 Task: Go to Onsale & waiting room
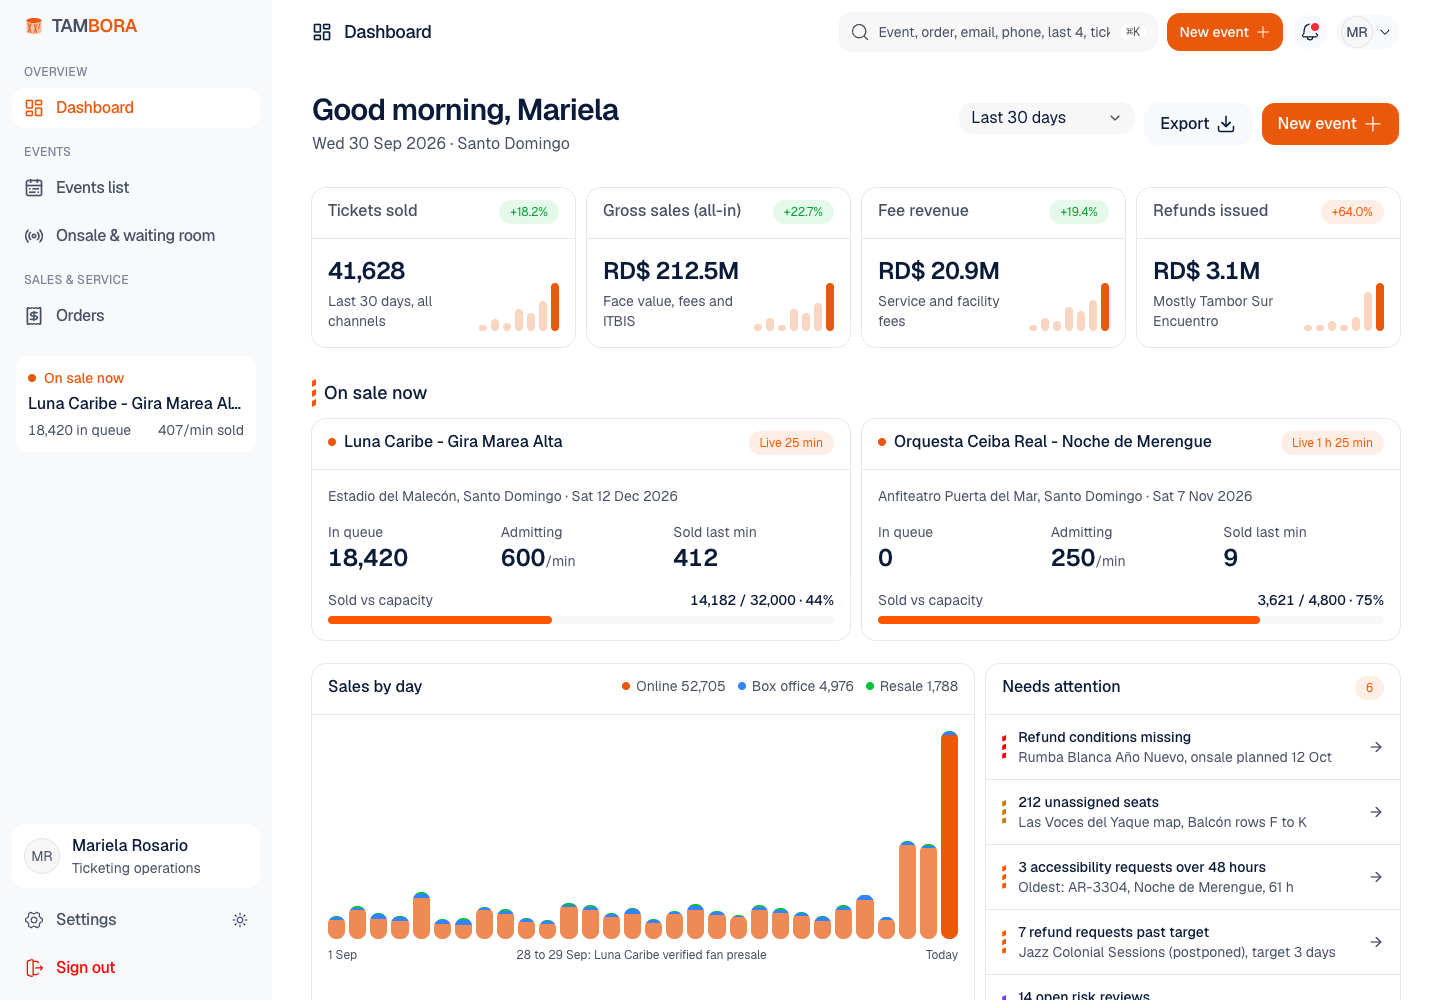[x=136, y=236]
